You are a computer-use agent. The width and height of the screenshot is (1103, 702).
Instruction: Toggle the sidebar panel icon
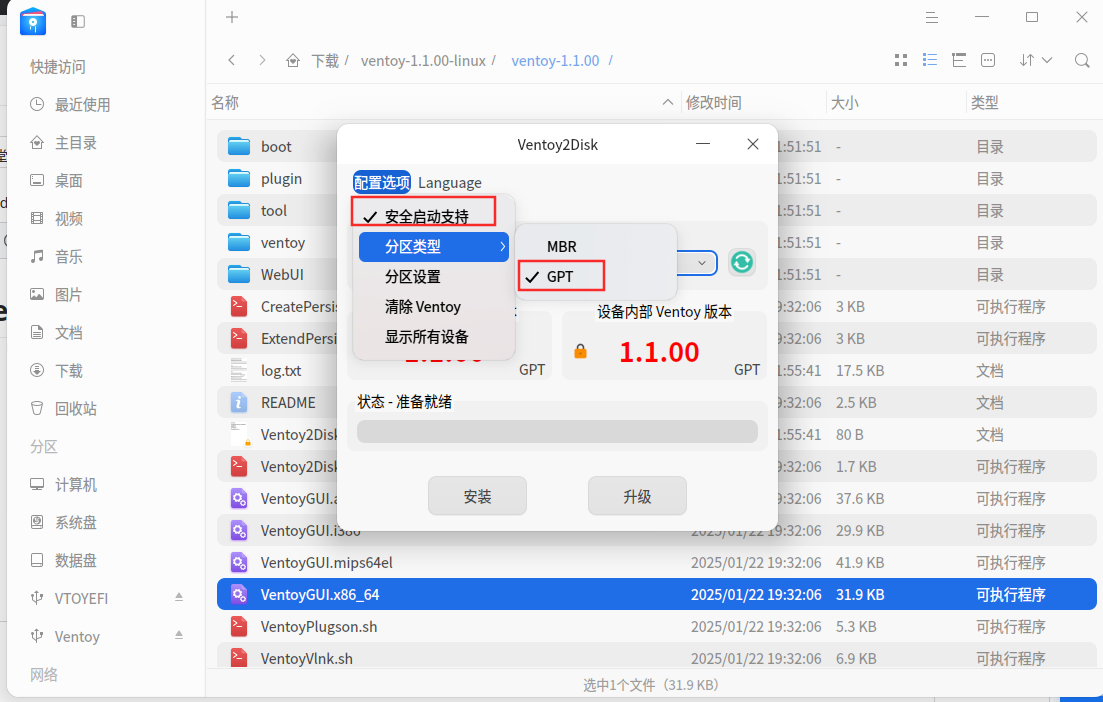tap(78, 22)
